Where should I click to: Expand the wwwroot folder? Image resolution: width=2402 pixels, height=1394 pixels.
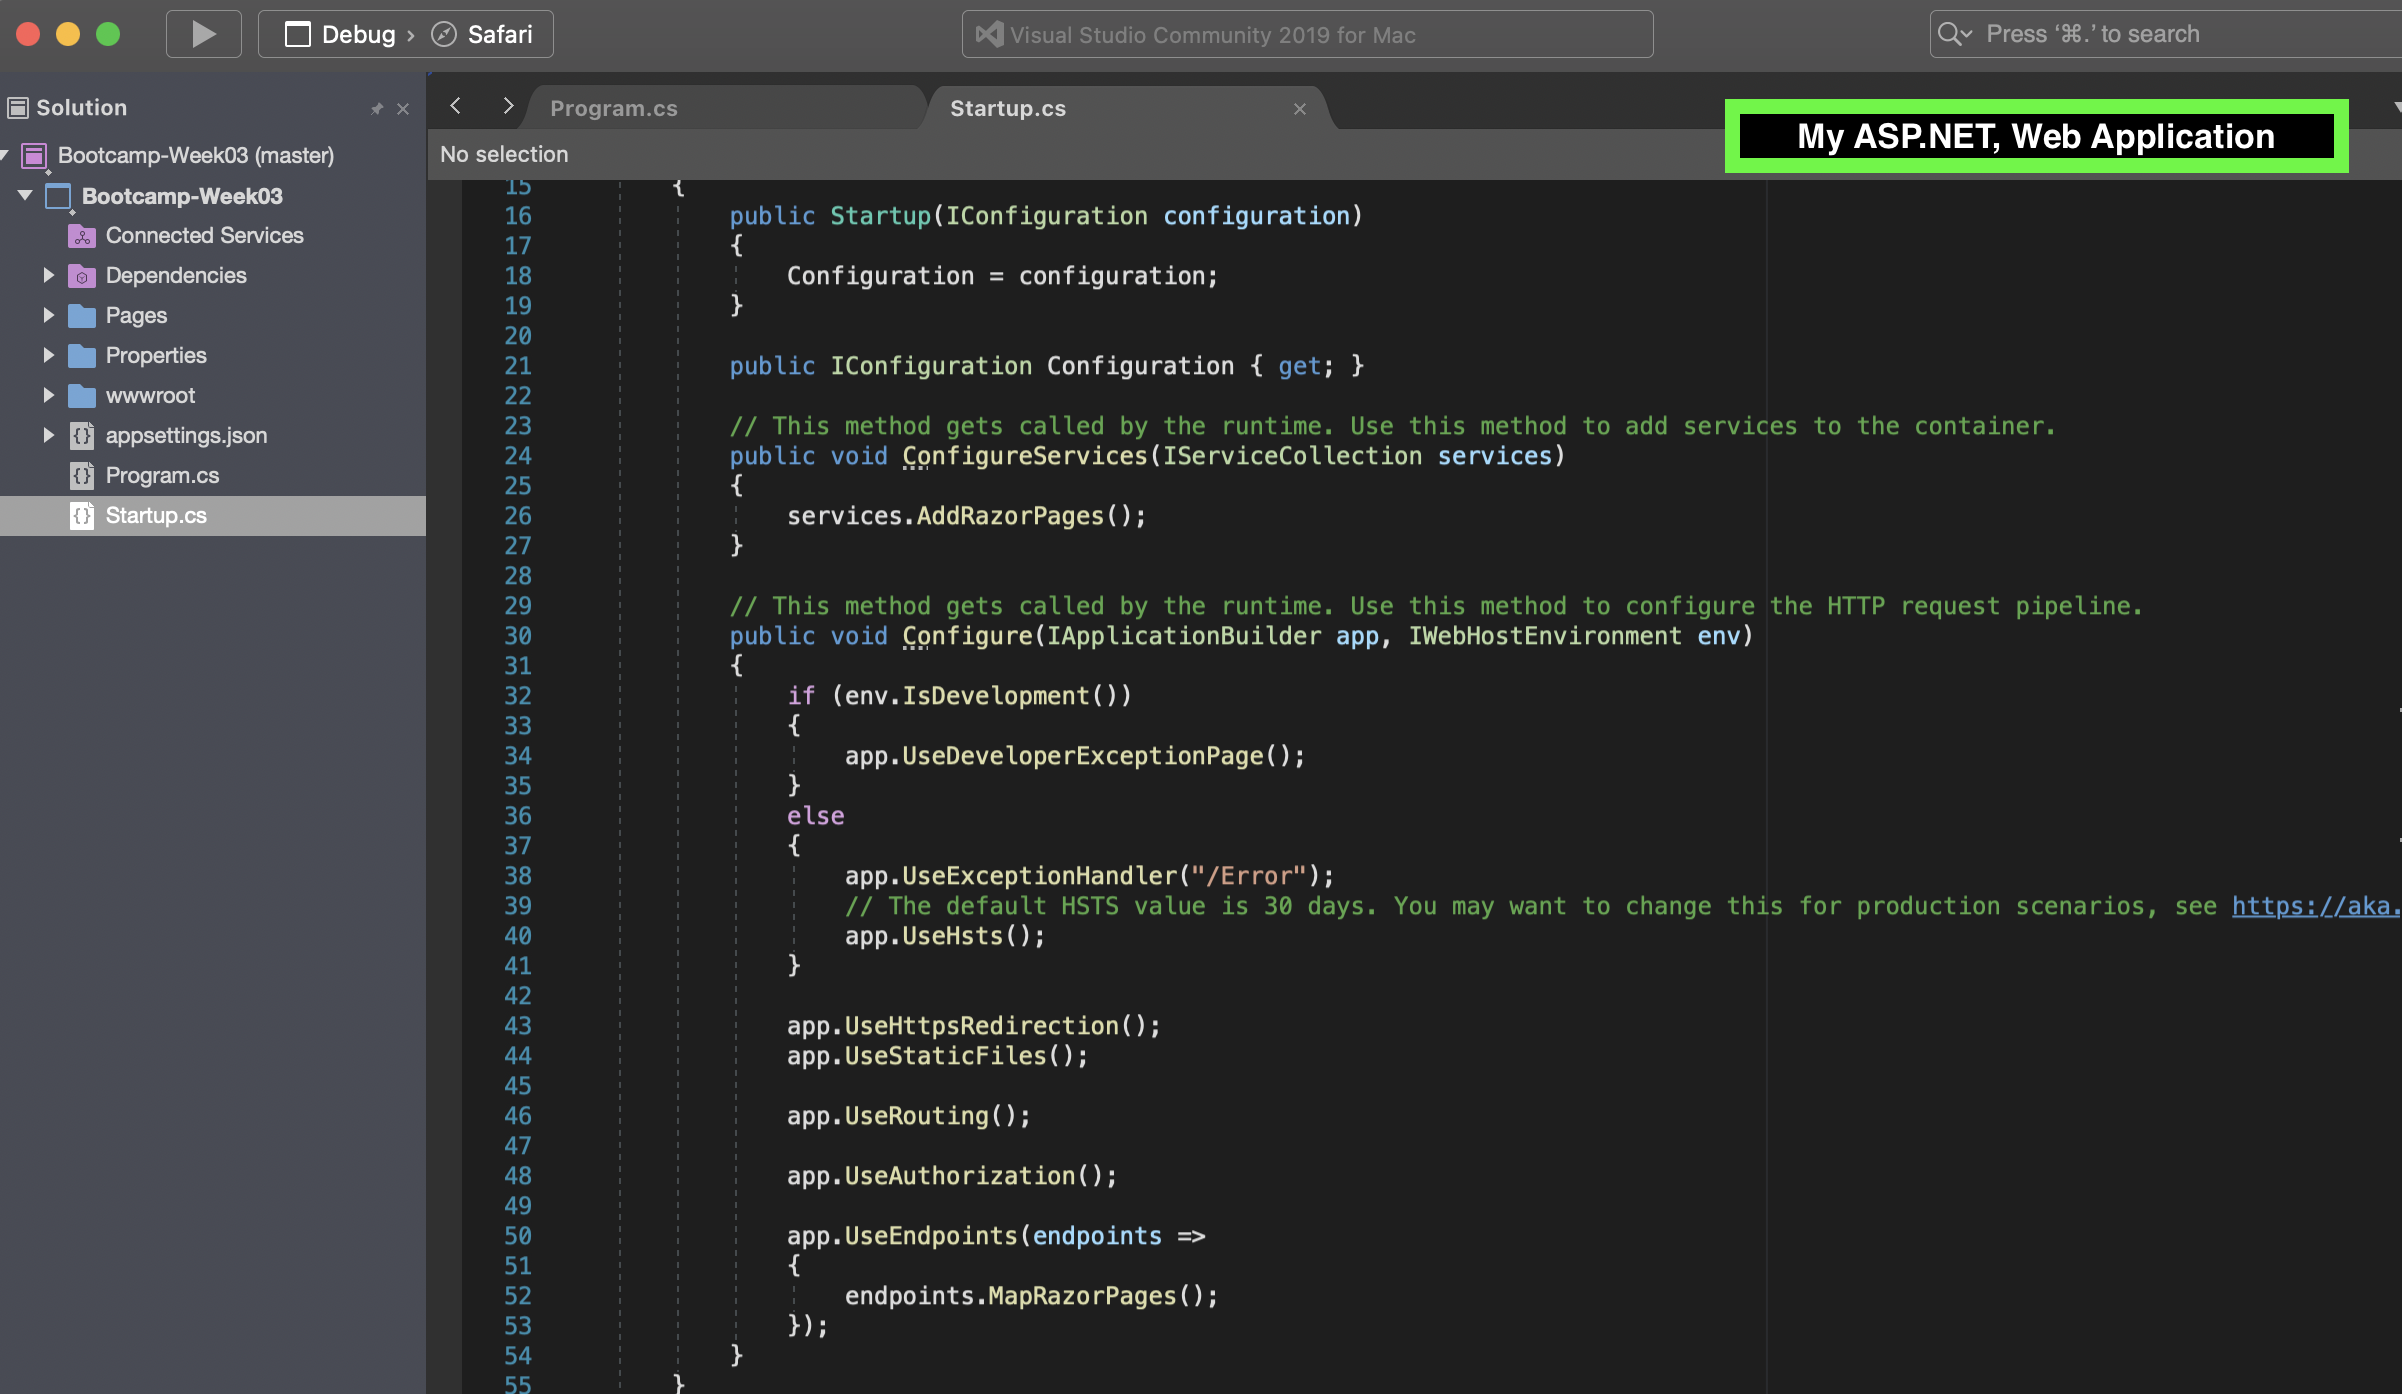pos(48,395)
